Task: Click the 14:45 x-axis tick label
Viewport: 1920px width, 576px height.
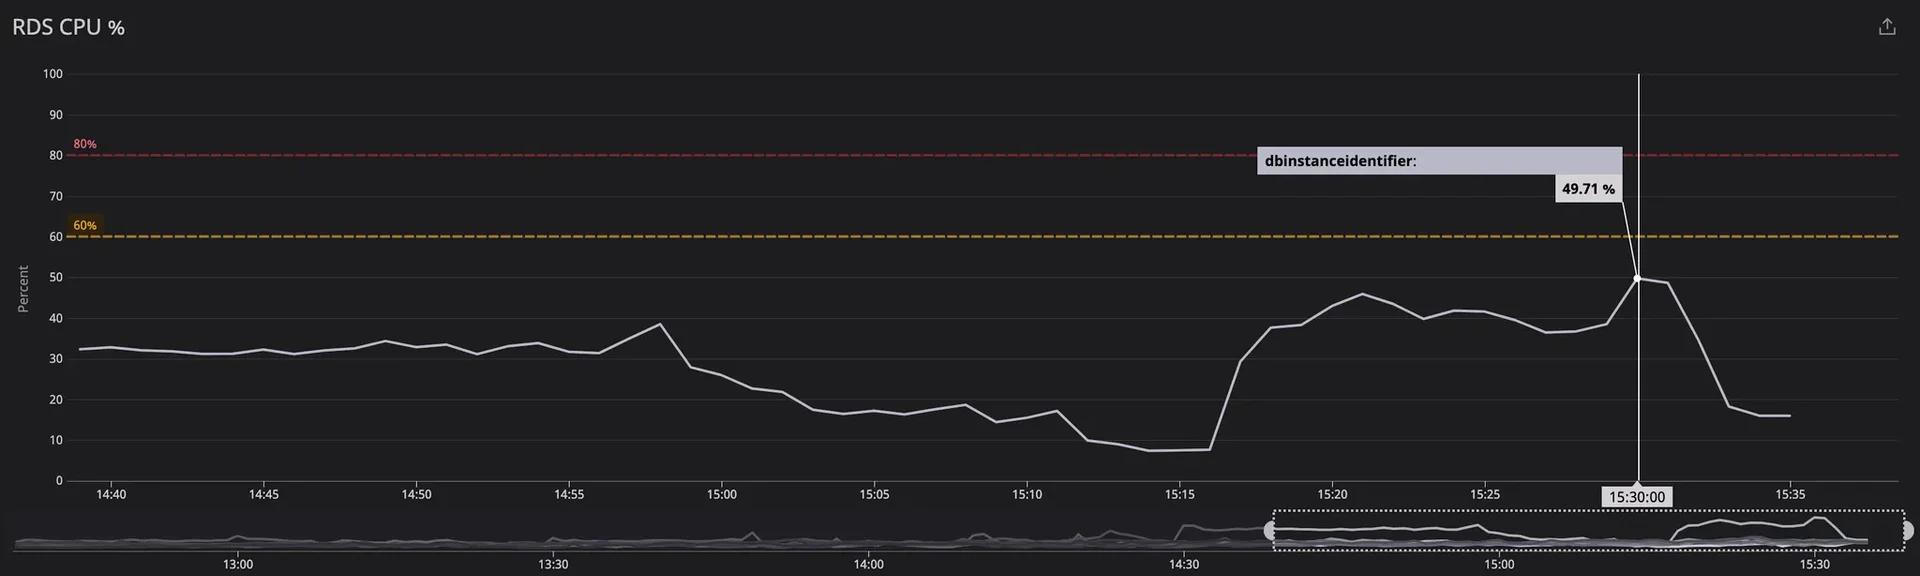Action: (x=263, y=494)
